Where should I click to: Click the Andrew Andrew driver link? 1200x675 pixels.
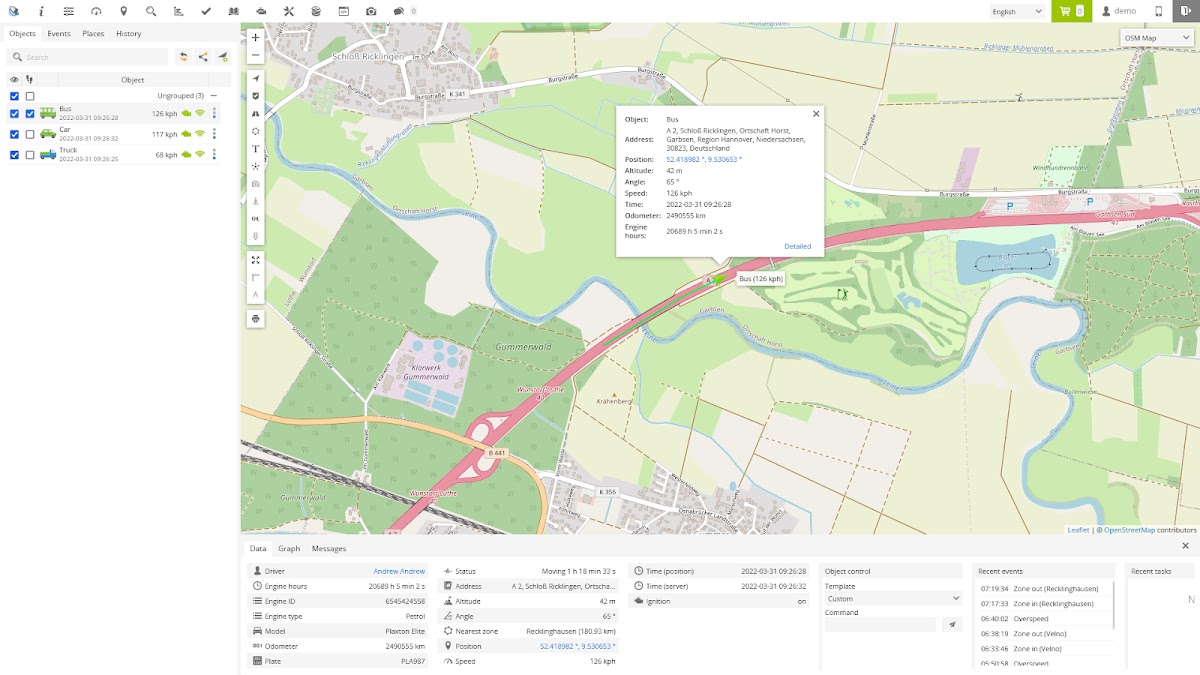pos(399,571)
